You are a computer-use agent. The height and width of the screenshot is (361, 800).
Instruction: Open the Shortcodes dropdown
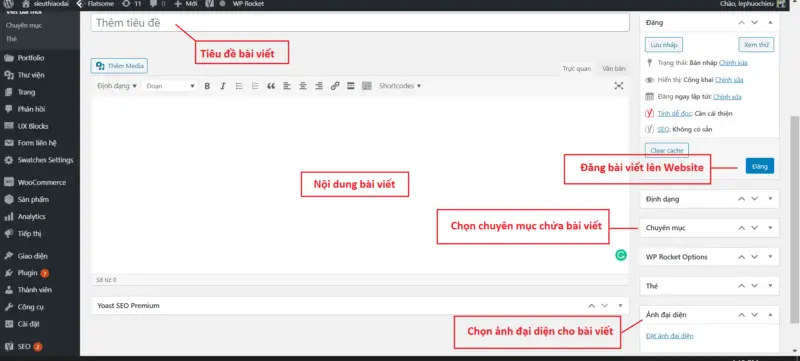pos(400,86)
